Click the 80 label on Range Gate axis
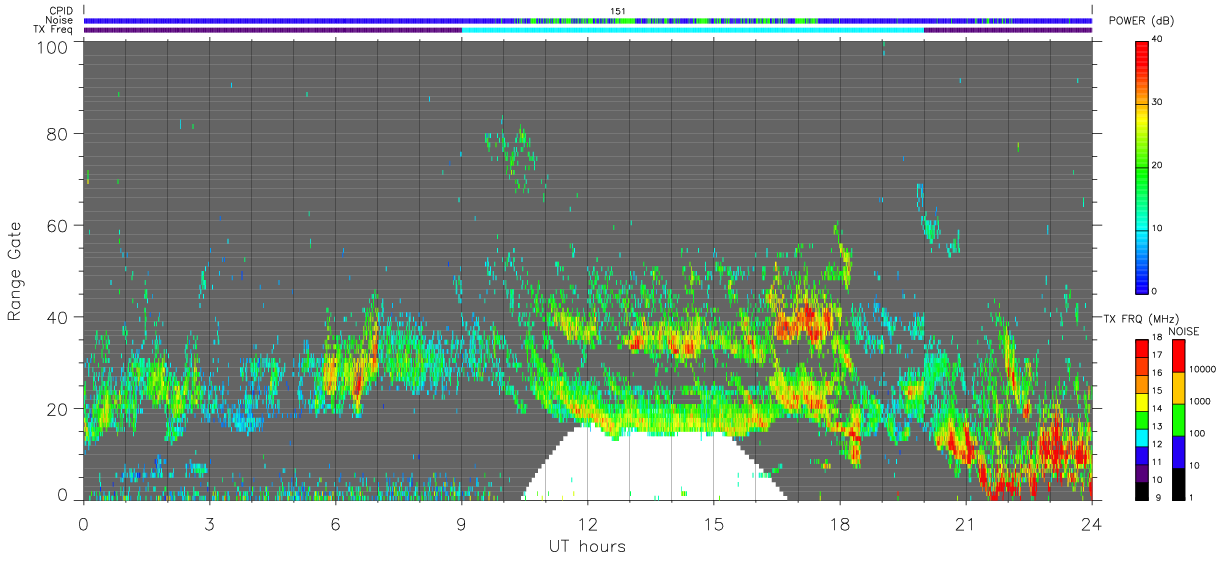The height and width of the screenshot is (567, 1228). click(58, 133)
